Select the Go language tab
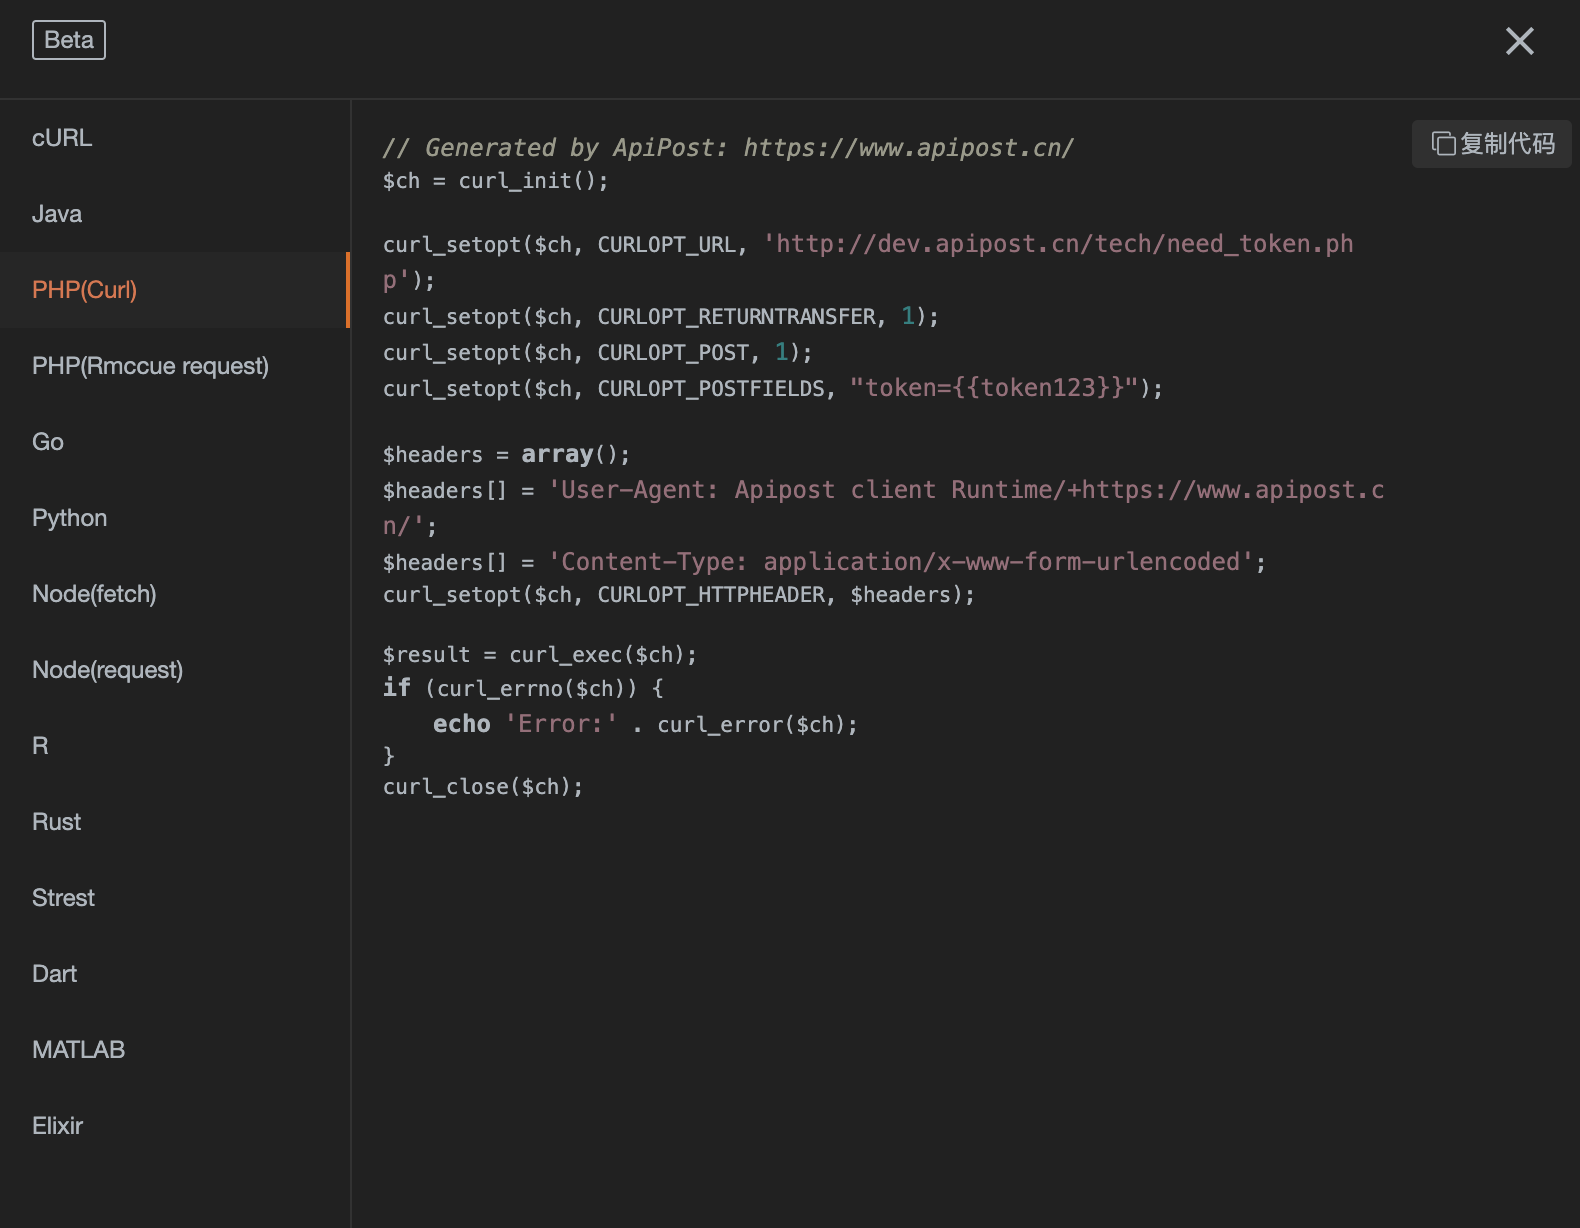This screenshot has width=1580, height=1228. pyautogui.click(x=175, y=442)
